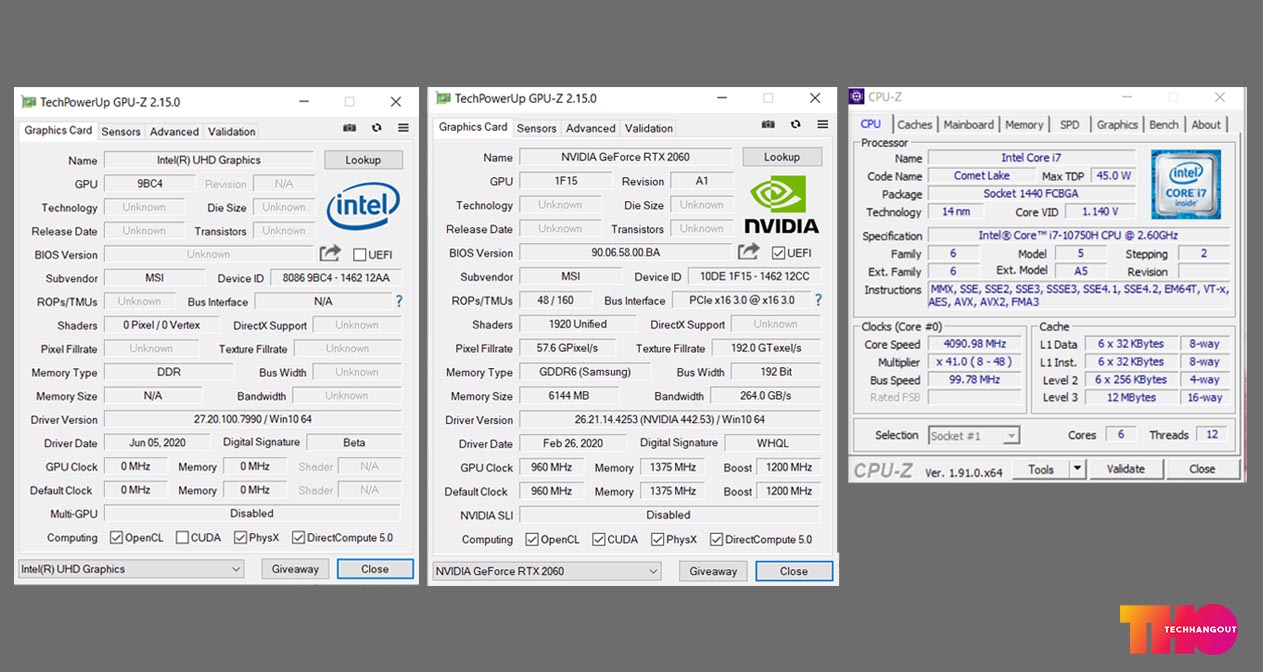Click Lookup button in NVIDIA GPU-Z window
Screen dimensions: 1263x672
click(x=782, y=157)
